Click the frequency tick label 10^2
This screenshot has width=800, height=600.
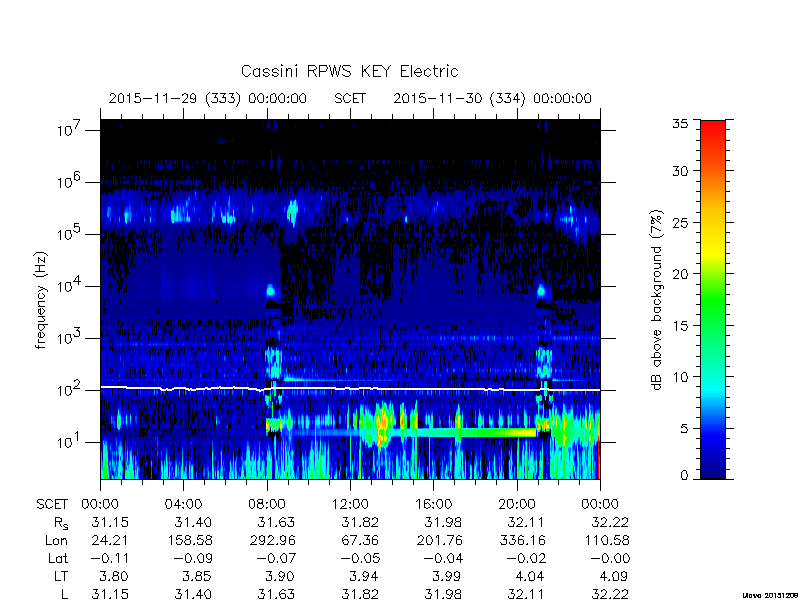coord(70,389)
